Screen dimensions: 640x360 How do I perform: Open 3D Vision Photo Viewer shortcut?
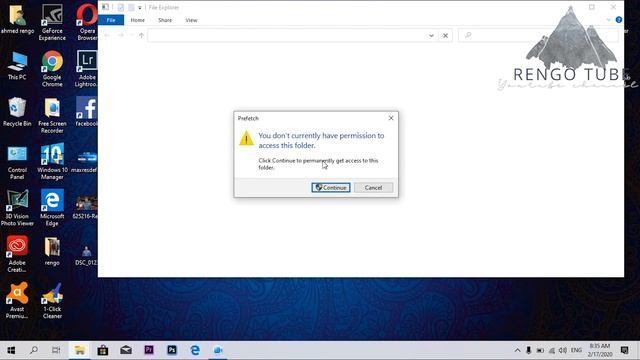tap(17, 208)
